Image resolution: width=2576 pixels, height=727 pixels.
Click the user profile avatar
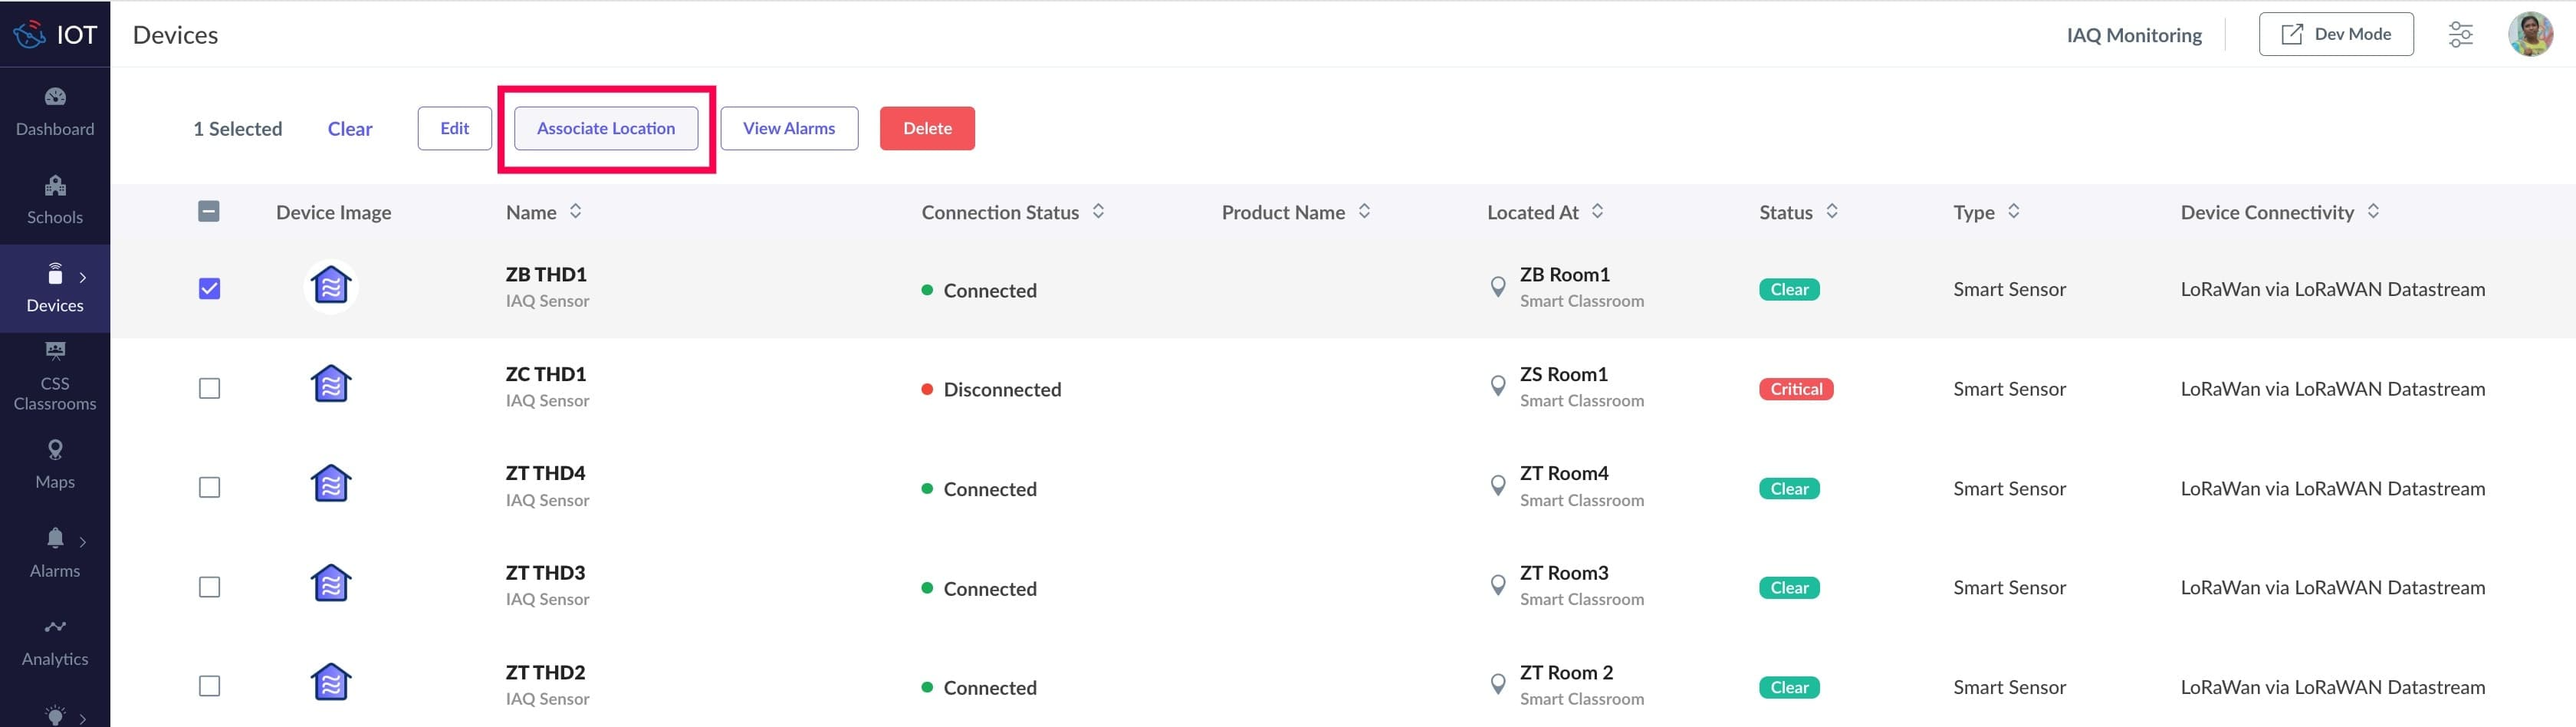(x=2530, y=35)
